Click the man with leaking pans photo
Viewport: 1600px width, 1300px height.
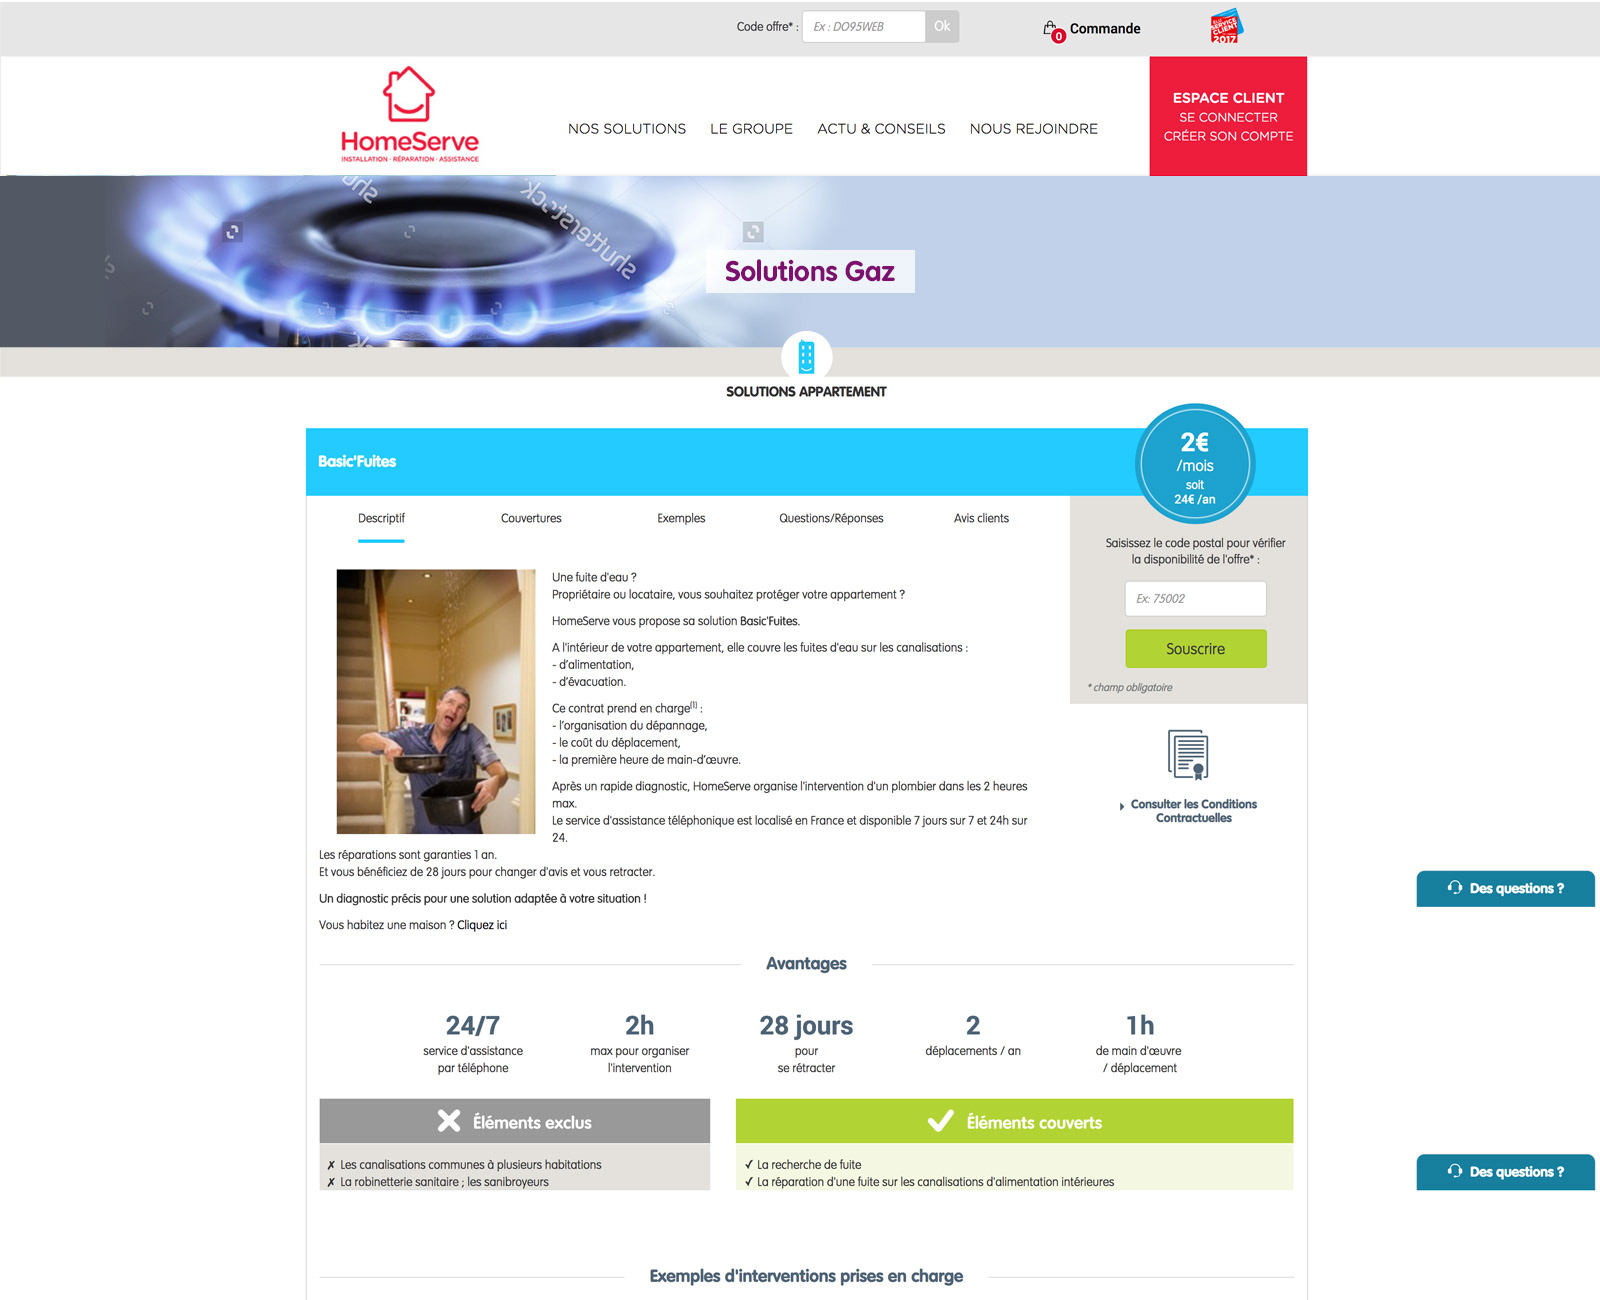tap(436, 701)
